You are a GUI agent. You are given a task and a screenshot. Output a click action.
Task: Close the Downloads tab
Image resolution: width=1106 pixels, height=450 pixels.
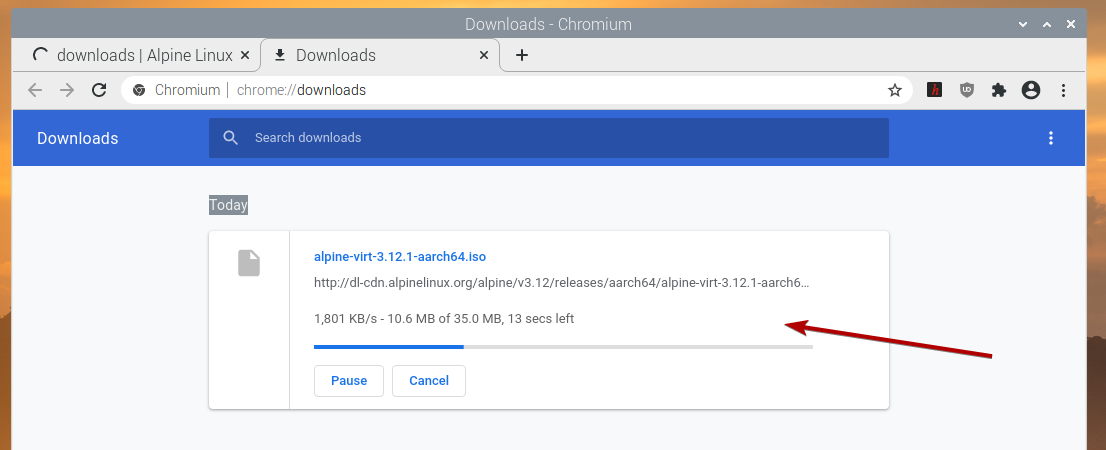(x=484, y=55)
